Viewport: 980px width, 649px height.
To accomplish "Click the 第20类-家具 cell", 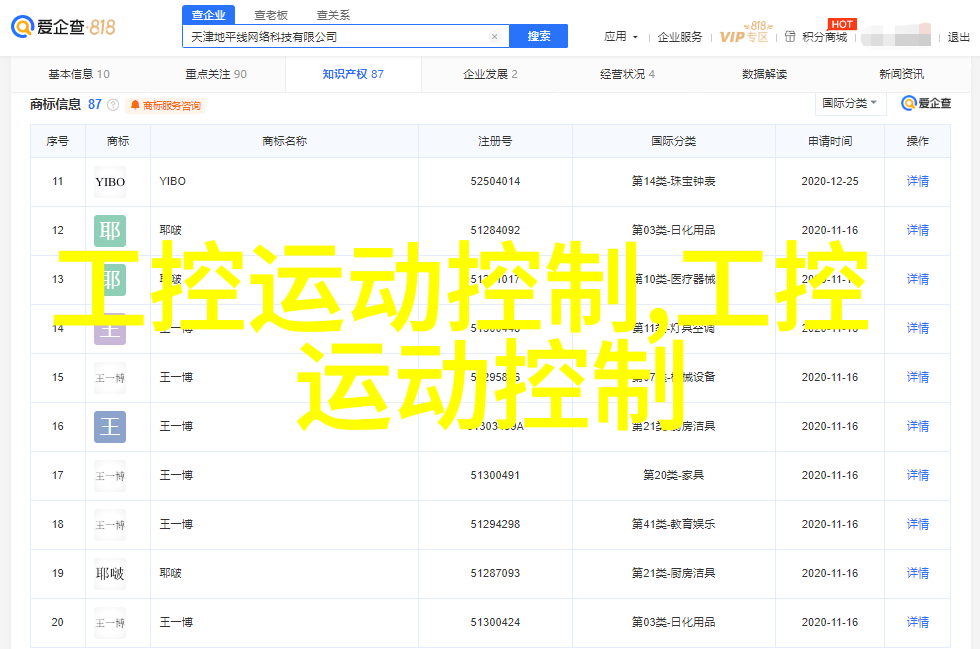I will pos(673,475).
